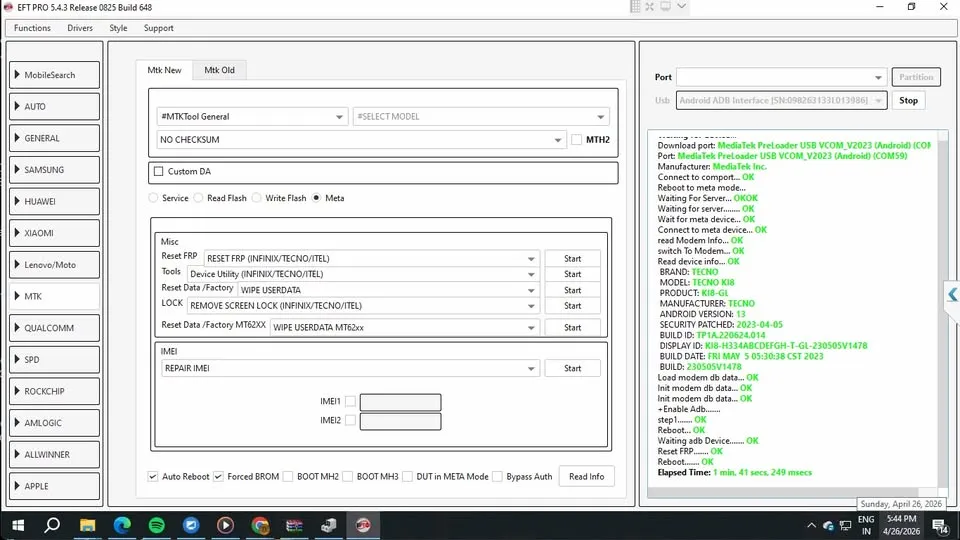
Task: Click the Read Info button
Action: pos(586,476)
